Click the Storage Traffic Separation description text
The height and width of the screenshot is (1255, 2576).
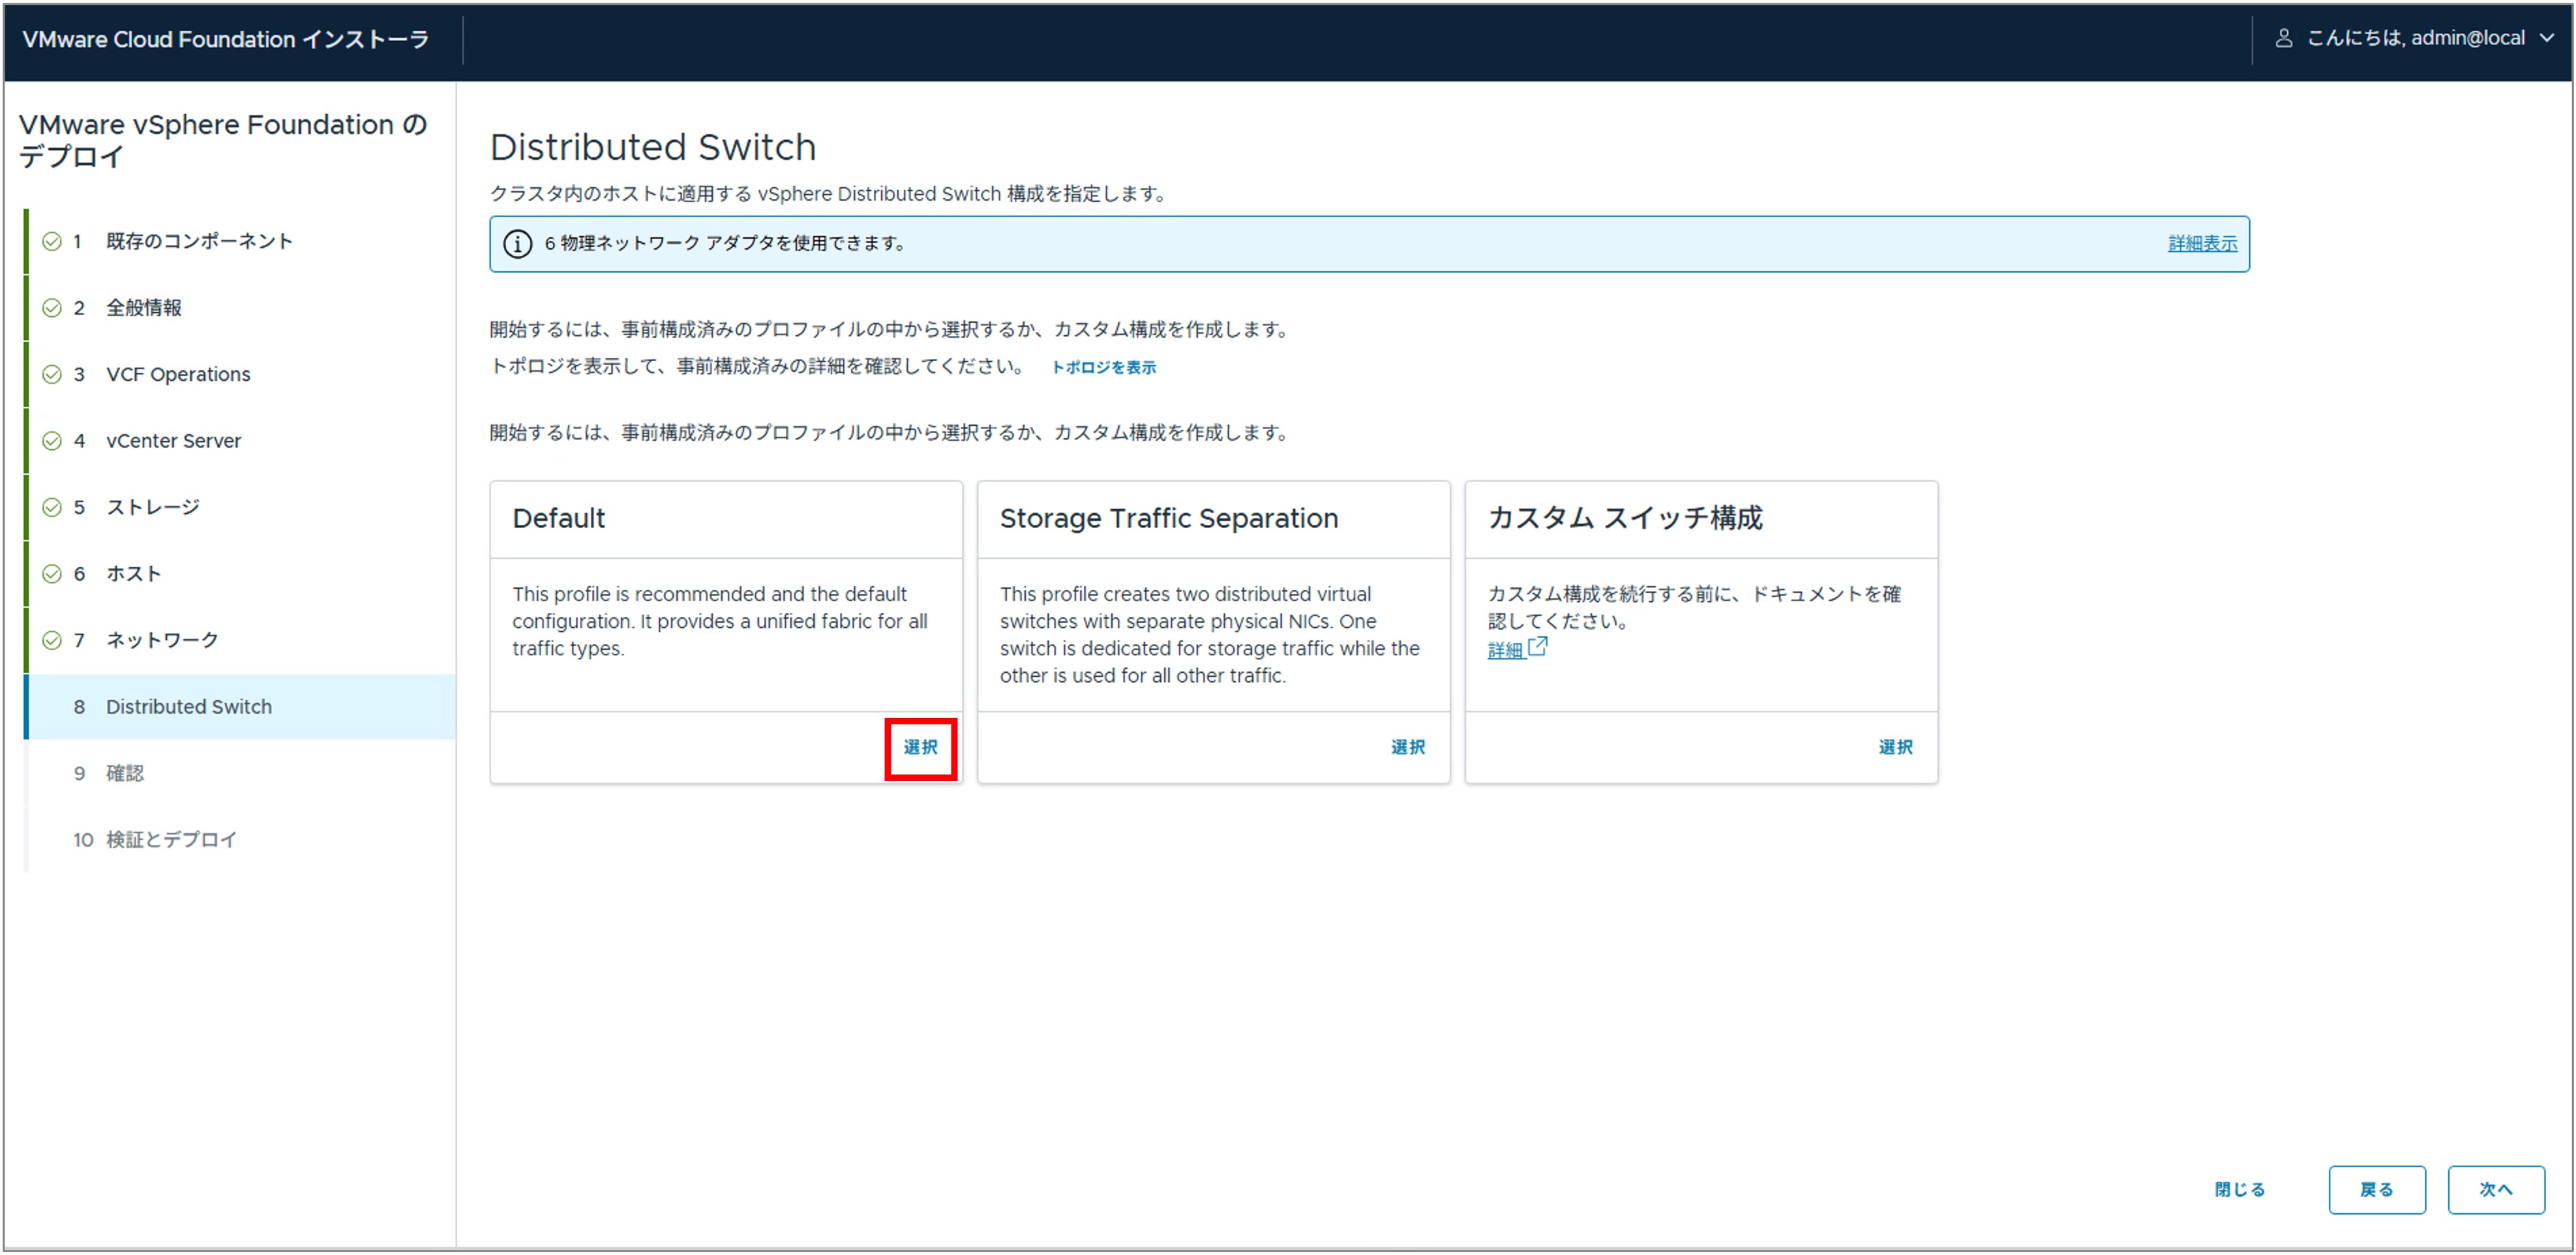click(1210, 635)
